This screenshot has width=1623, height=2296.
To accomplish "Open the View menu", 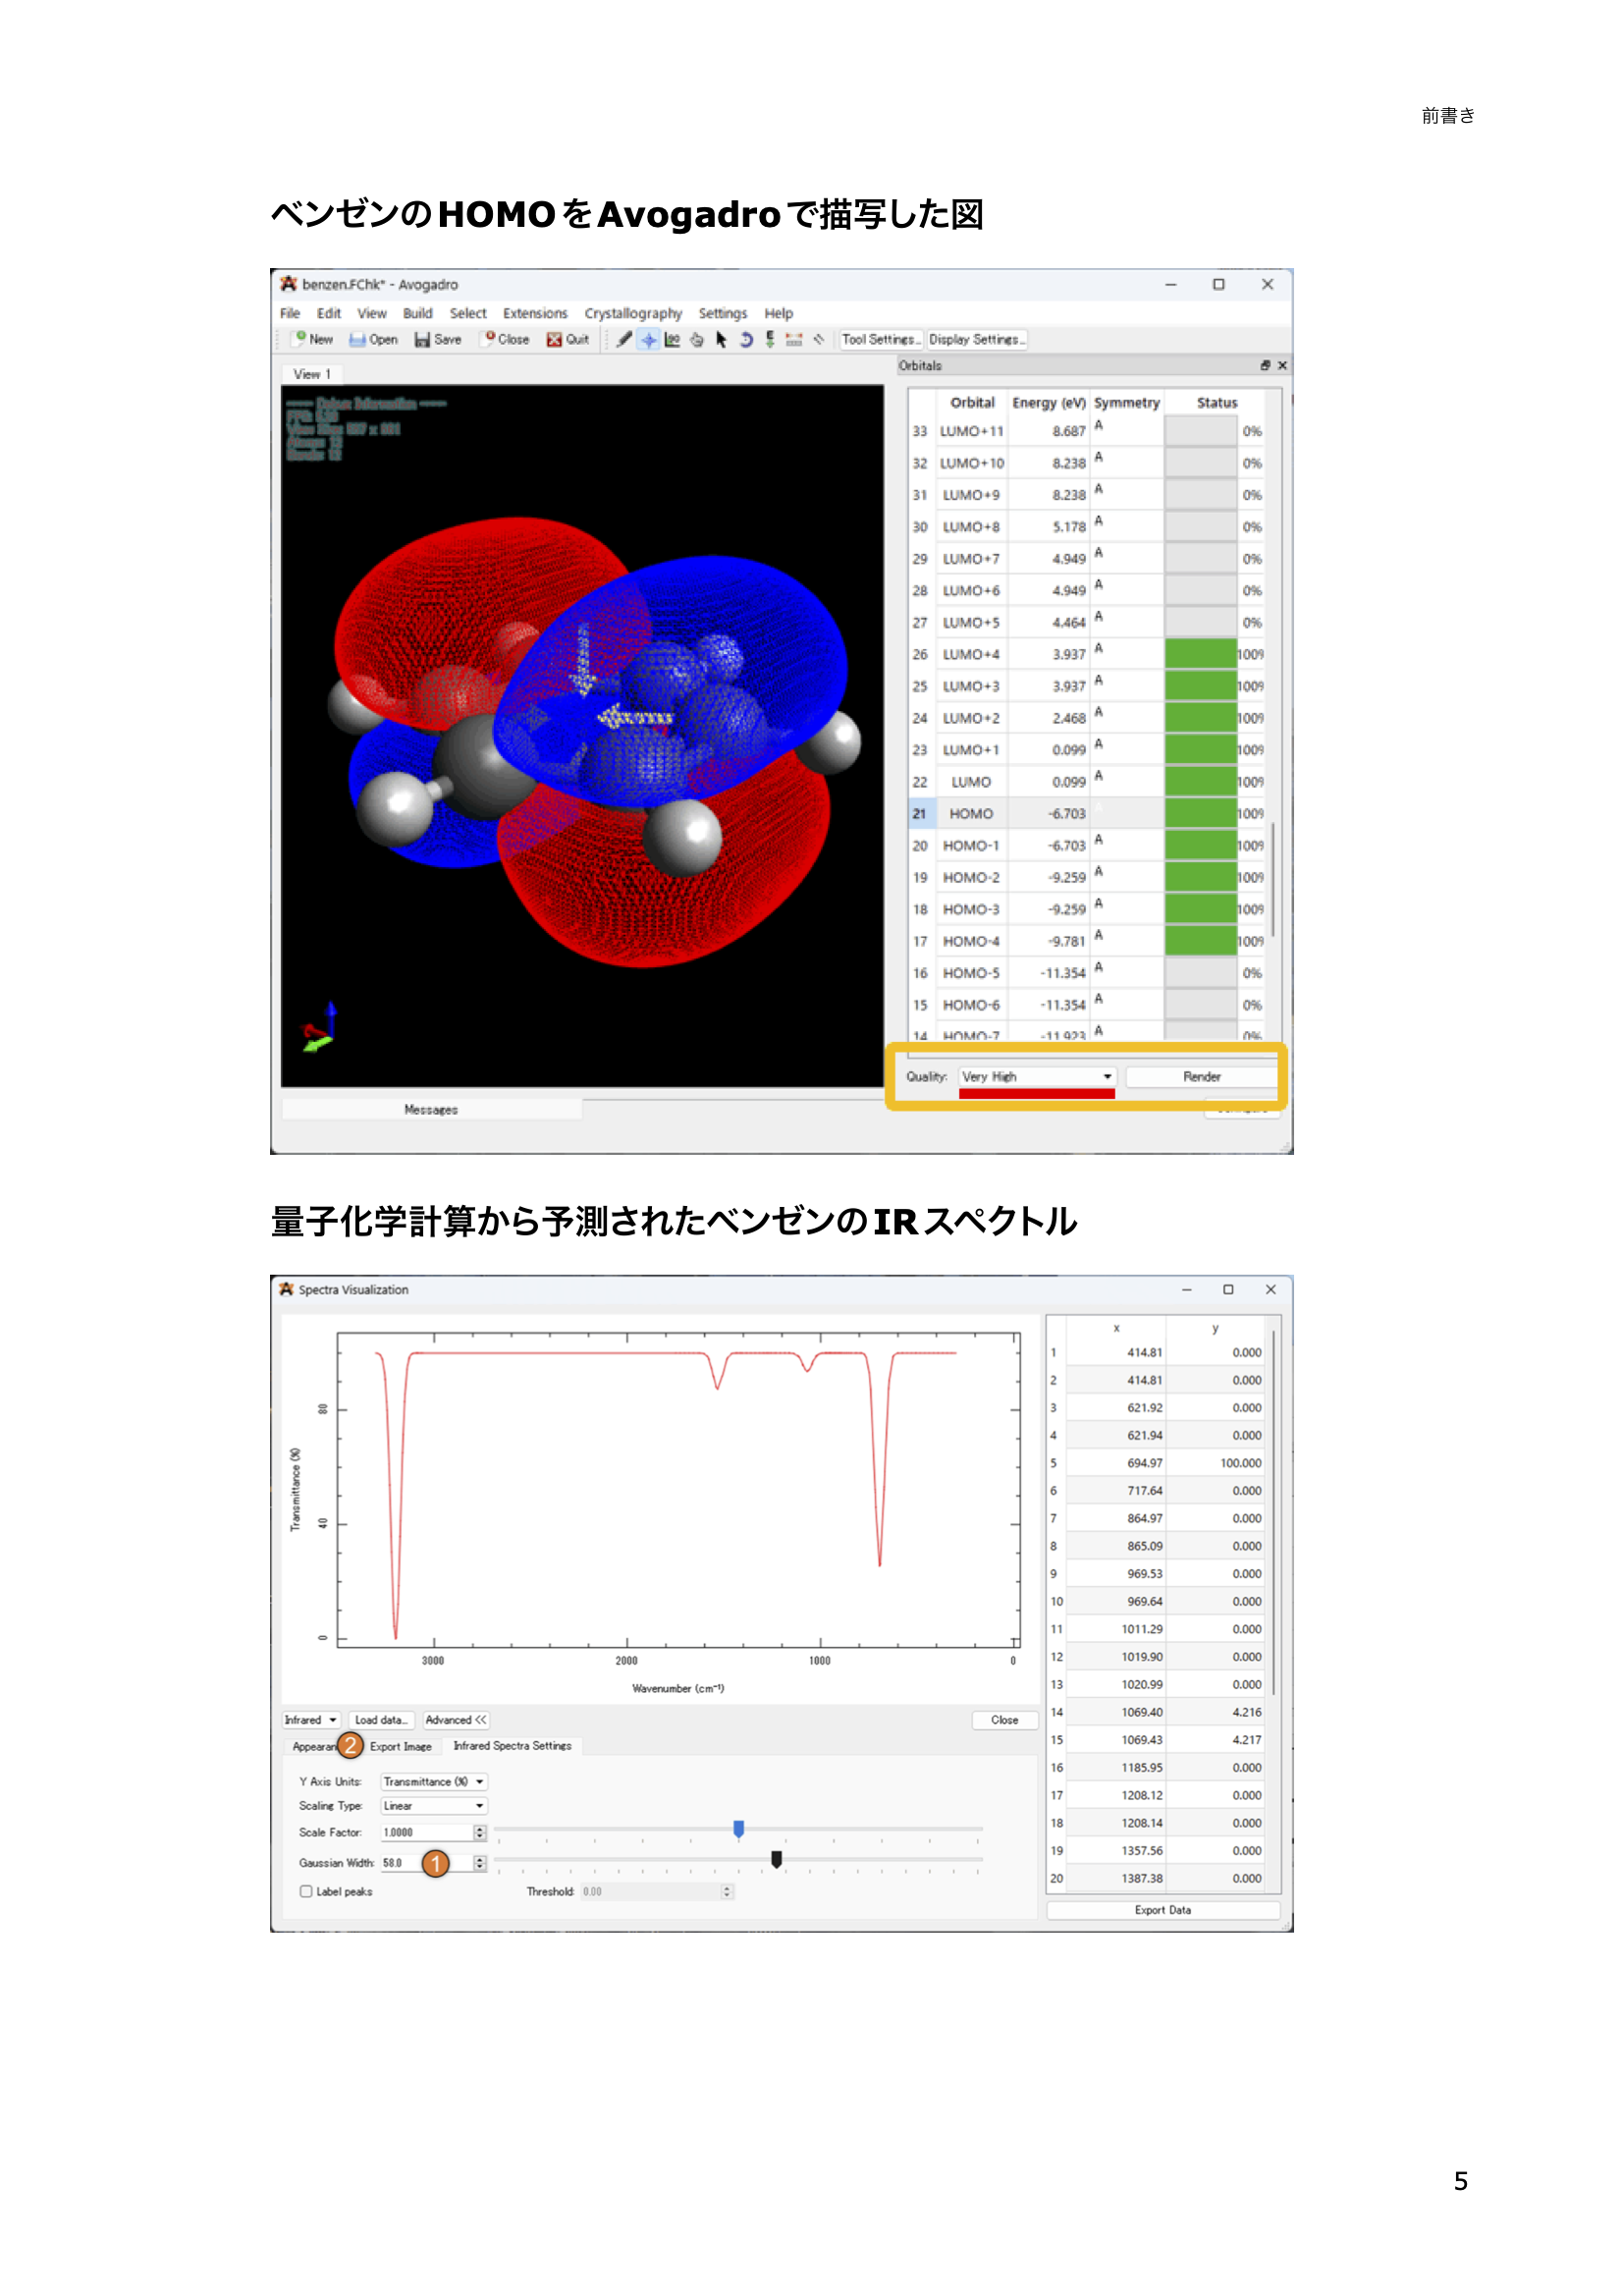I will point(372,313).
